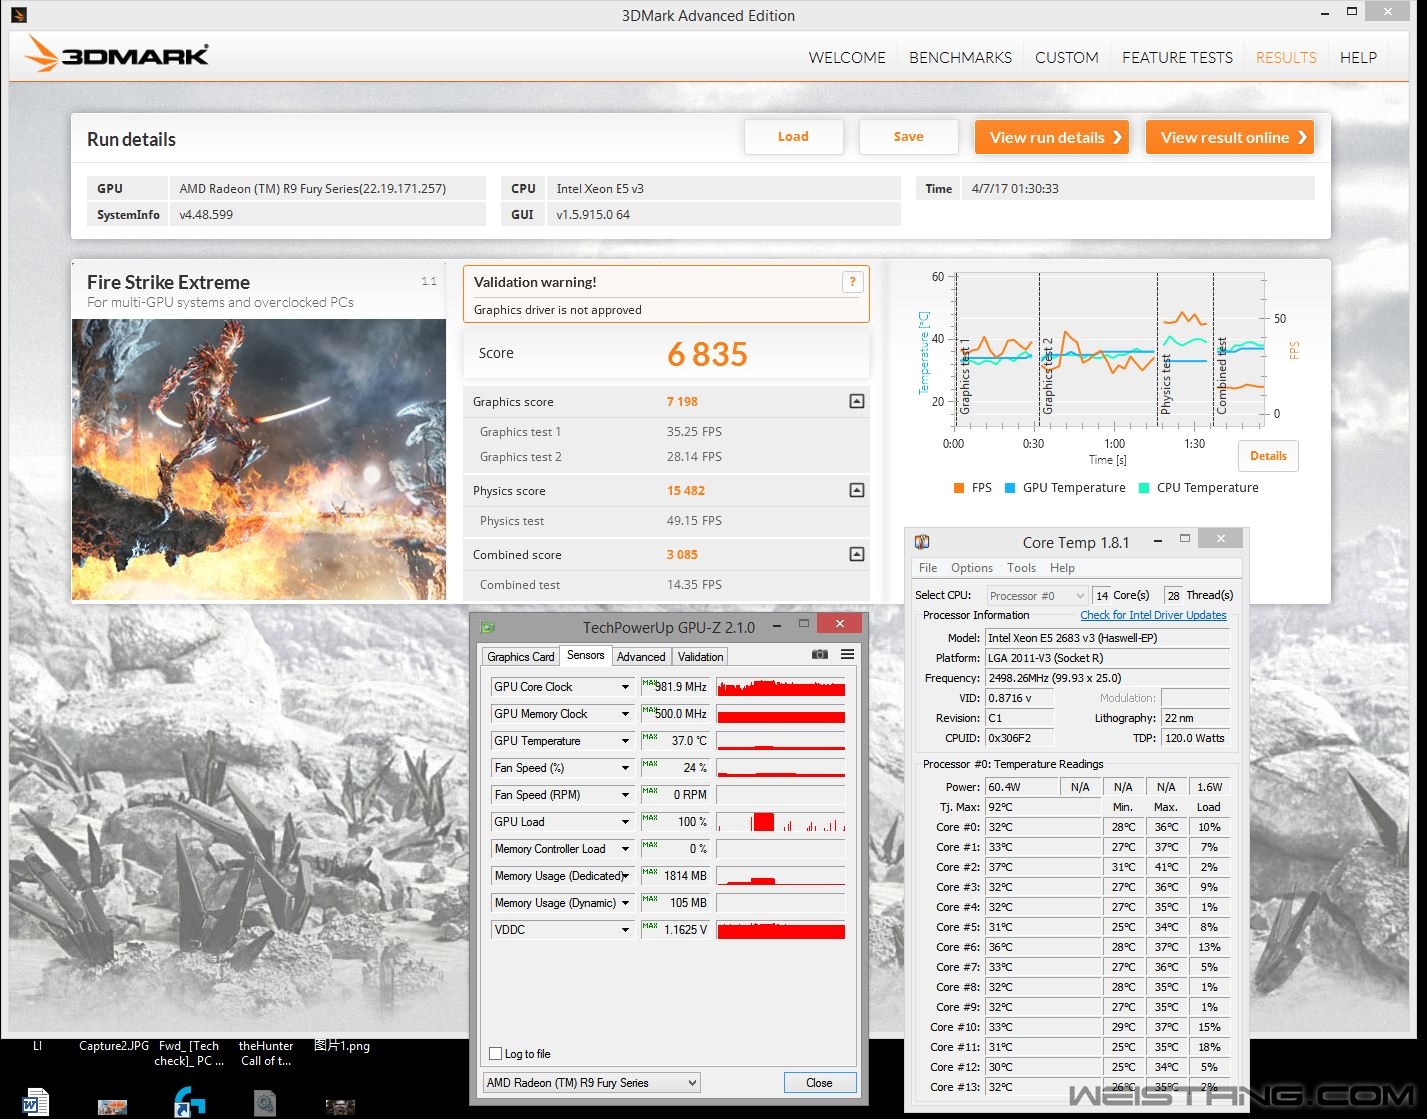The width and height of the screenshot is (1427, 1119).
Task: Open the Core Temp Tools menu
Action: coord(1021,568)
